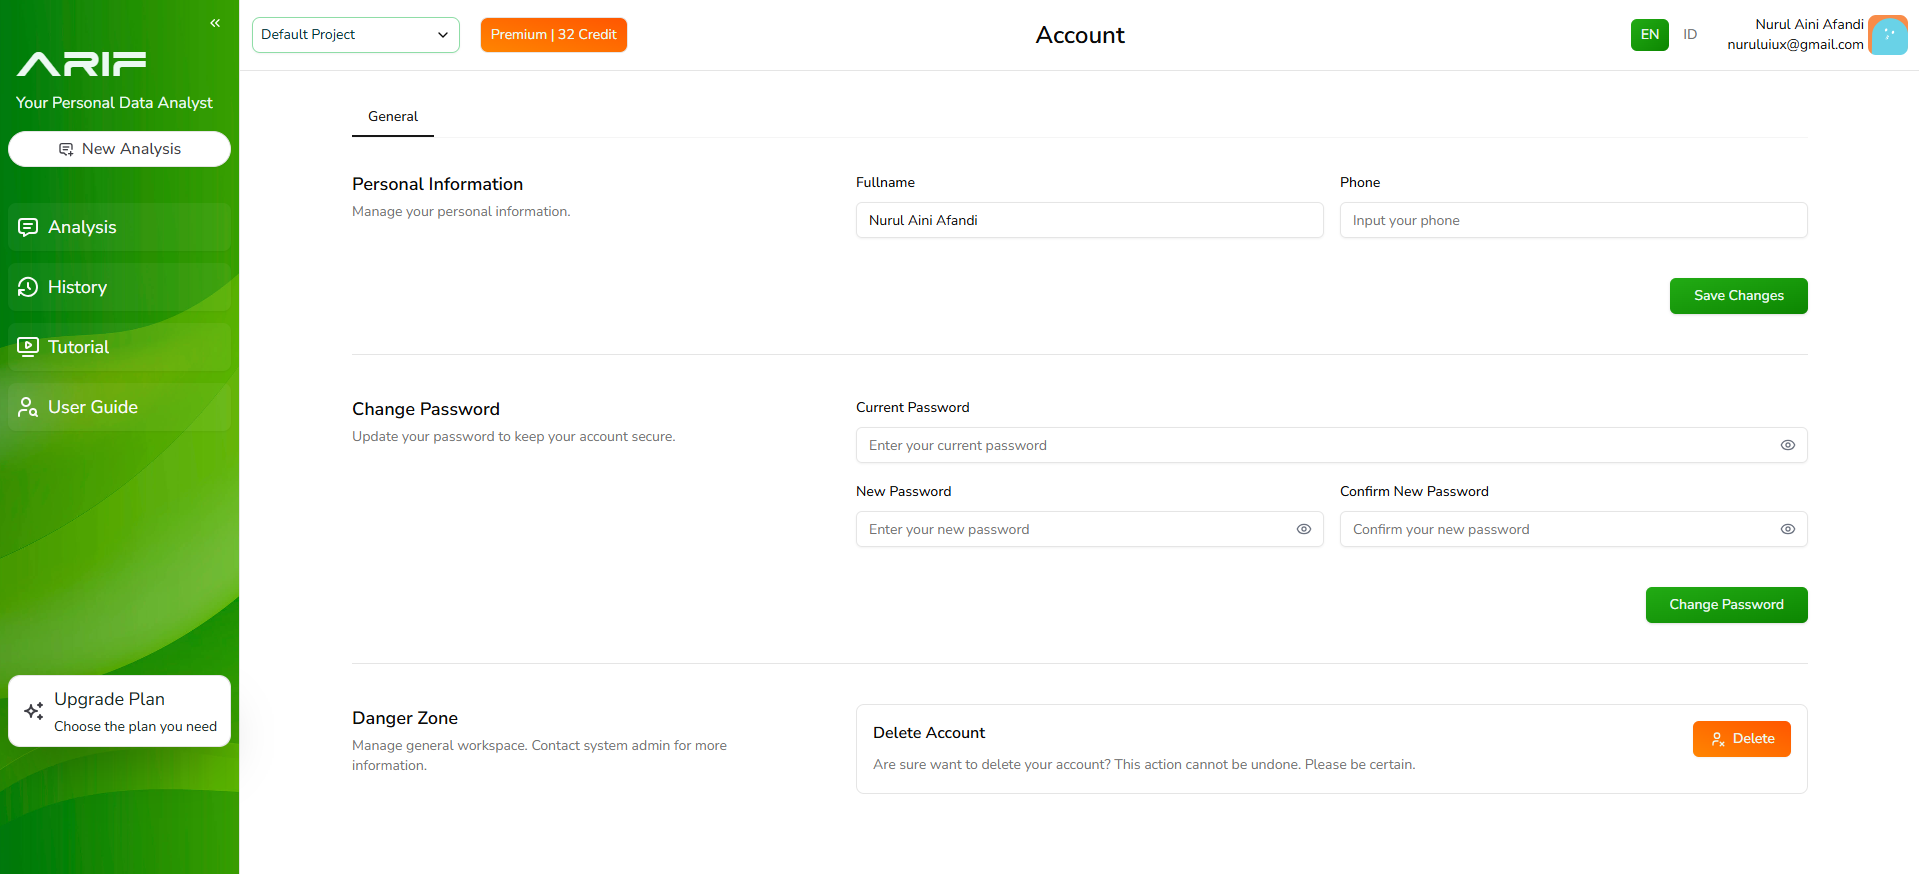Click the ARIF logo
1919x874 pixels.
coord(81,64)
